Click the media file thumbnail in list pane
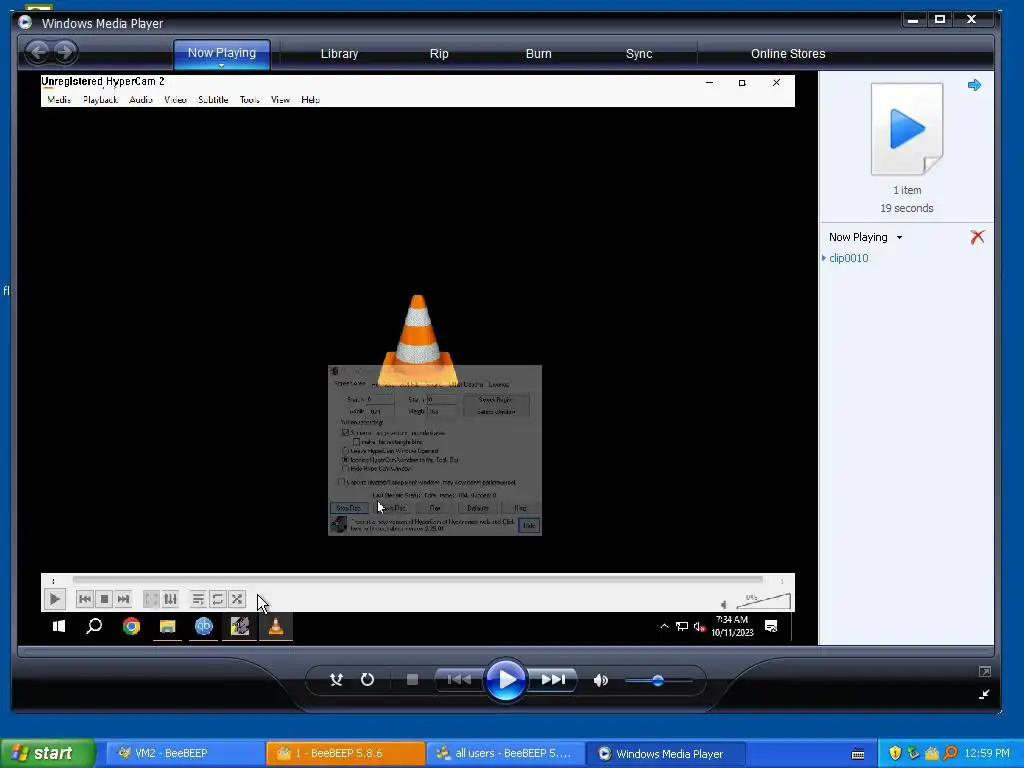The width and height of the screenshot is (1024, 768). [x=907, y=129]
